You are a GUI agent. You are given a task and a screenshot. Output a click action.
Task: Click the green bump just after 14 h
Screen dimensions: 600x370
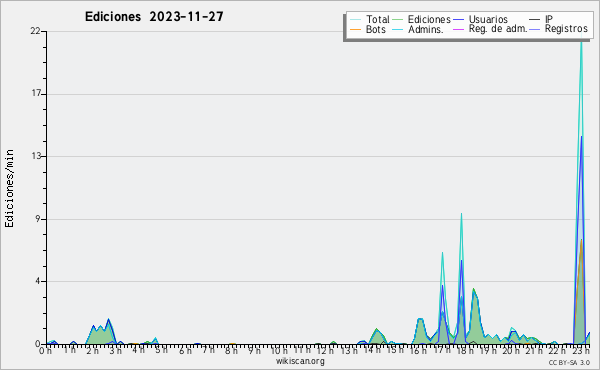point(377,336)
